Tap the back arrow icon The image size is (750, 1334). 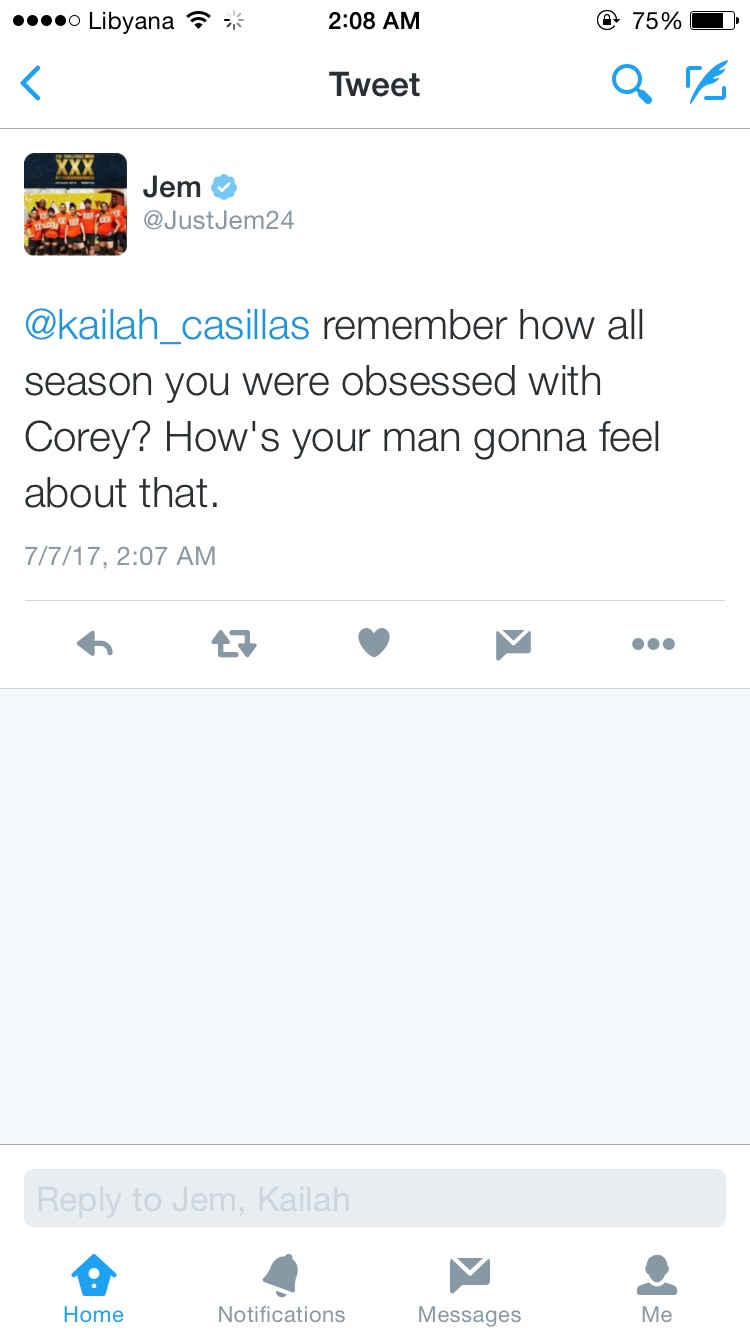(31, 84)
